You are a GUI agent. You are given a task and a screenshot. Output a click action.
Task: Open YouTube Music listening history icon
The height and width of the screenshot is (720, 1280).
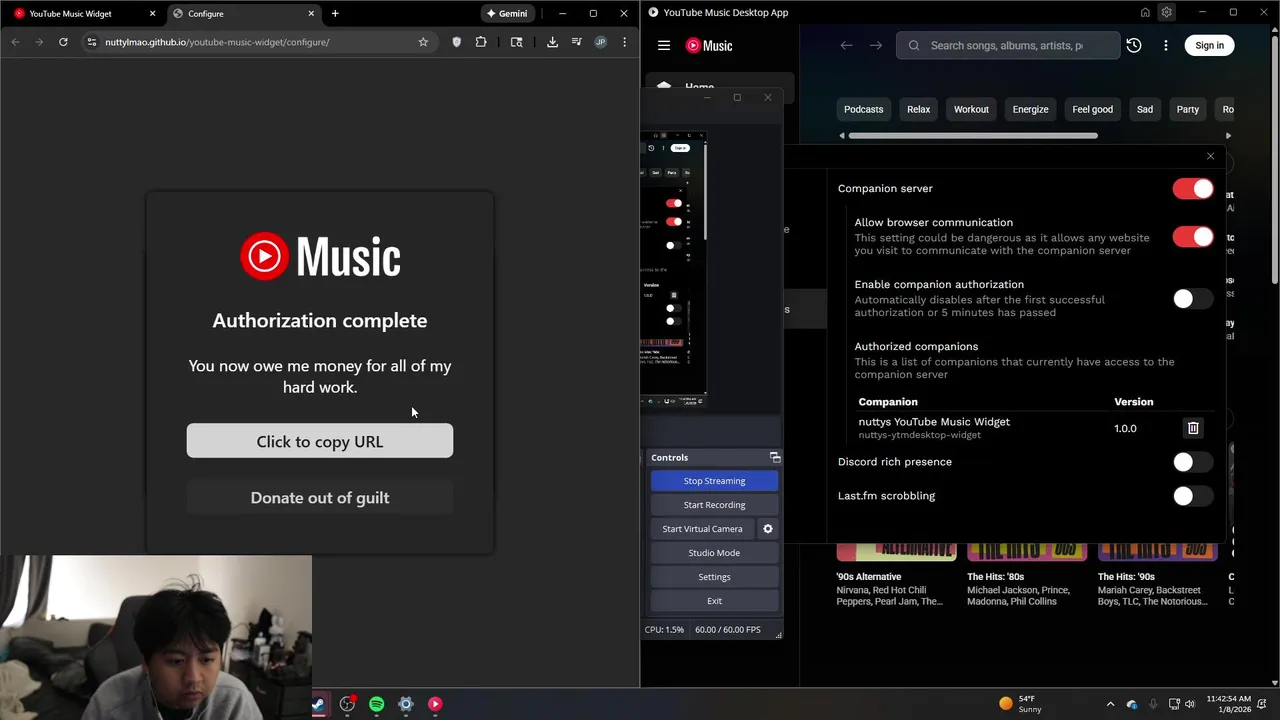pyautogui.click(x=1134, y=45)
